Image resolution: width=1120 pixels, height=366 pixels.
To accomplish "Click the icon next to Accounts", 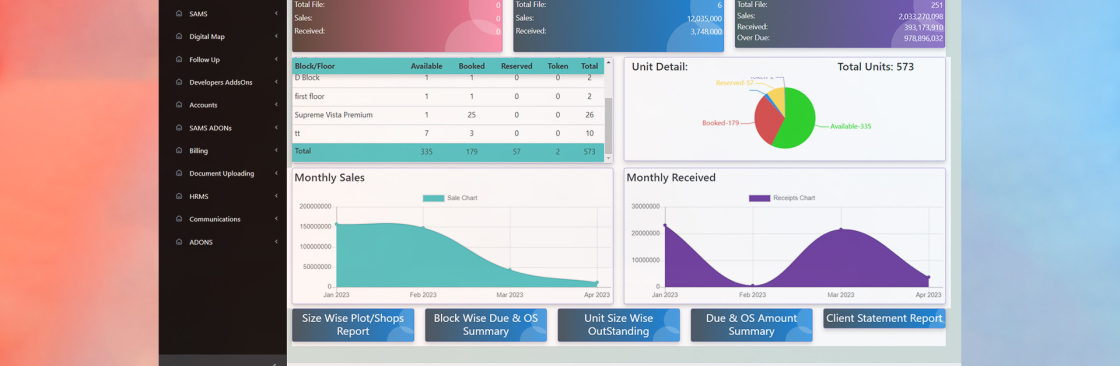I will point(179,105).
